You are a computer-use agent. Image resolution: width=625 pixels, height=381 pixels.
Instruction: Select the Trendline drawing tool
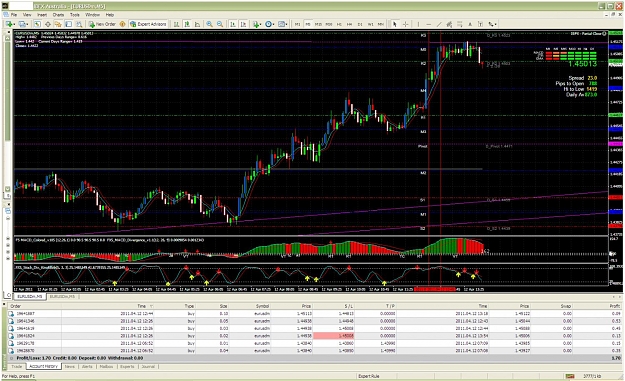click(x=439, y=24)
